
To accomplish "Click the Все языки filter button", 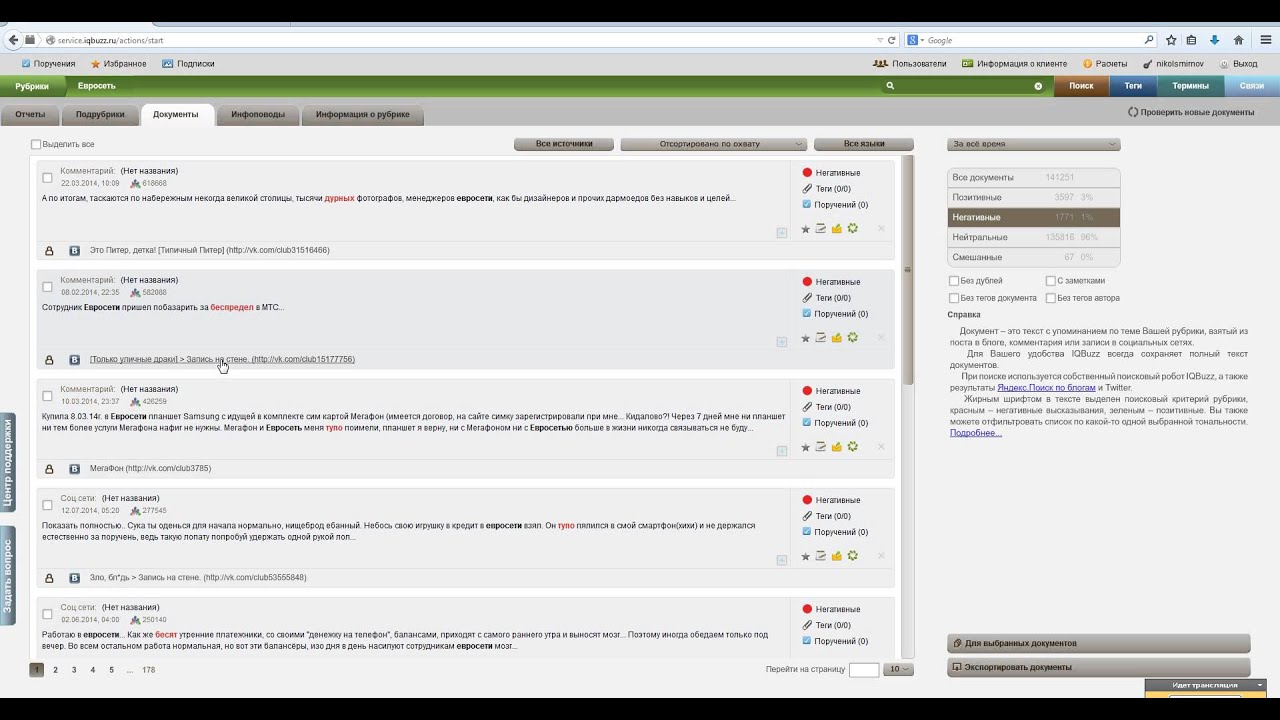I will [864, 144].
